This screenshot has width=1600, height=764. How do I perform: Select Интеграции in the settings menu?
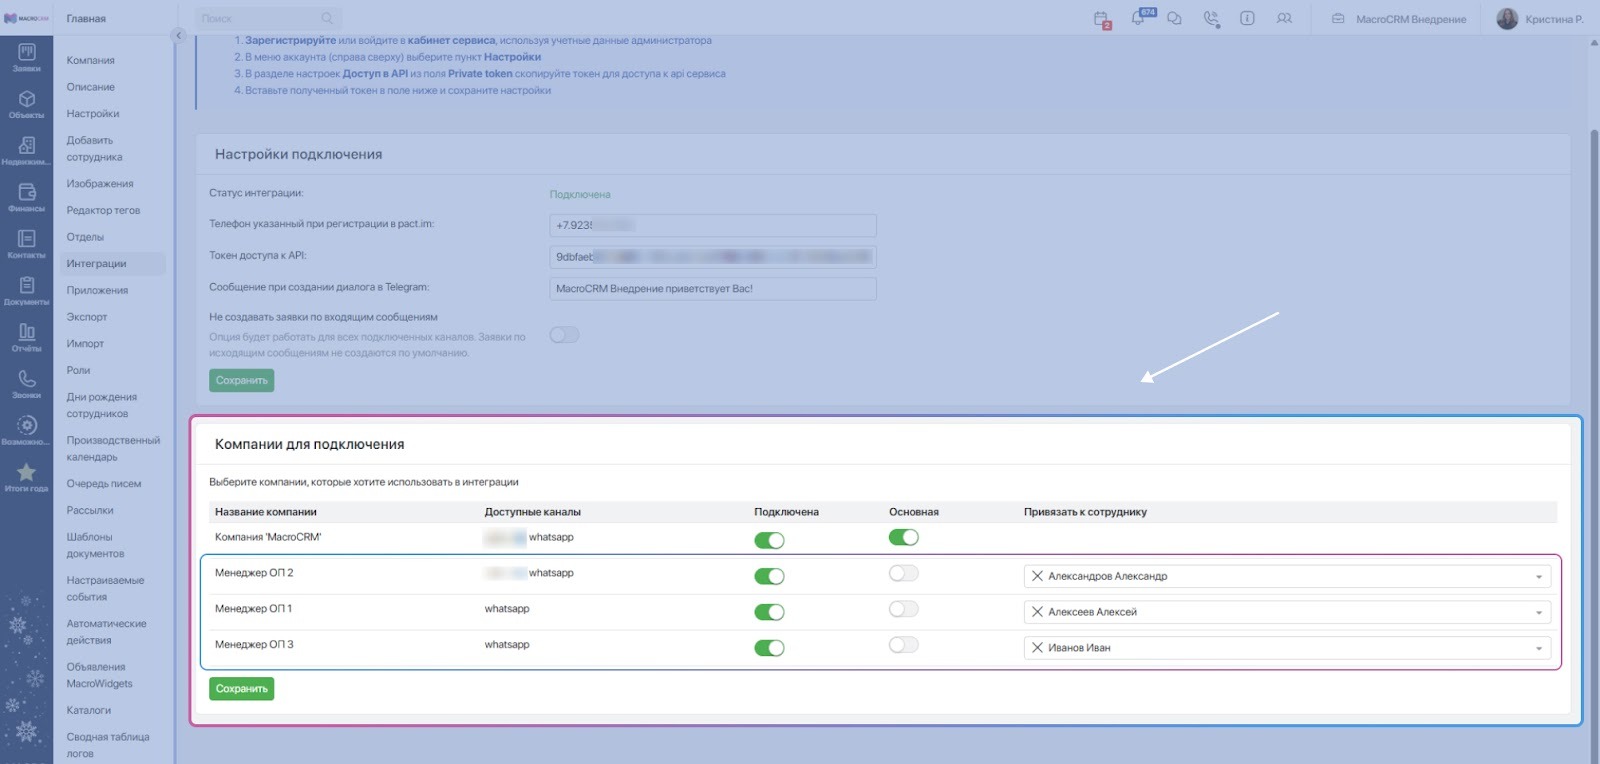point(96,264)
